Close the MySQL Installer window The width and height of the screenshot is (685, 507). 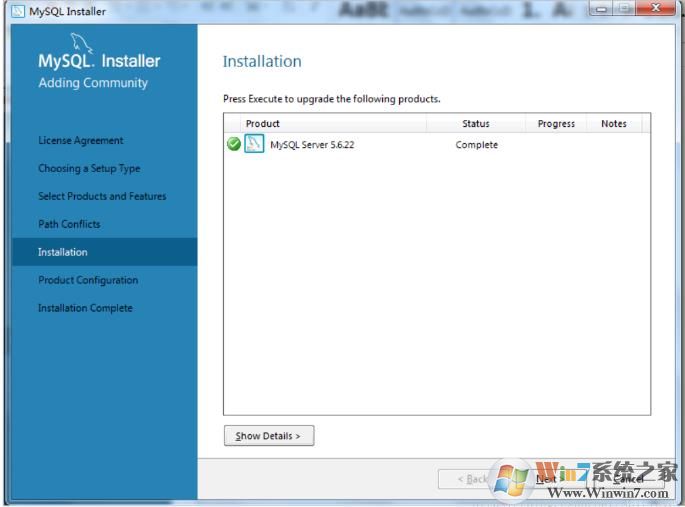[655, 10]
